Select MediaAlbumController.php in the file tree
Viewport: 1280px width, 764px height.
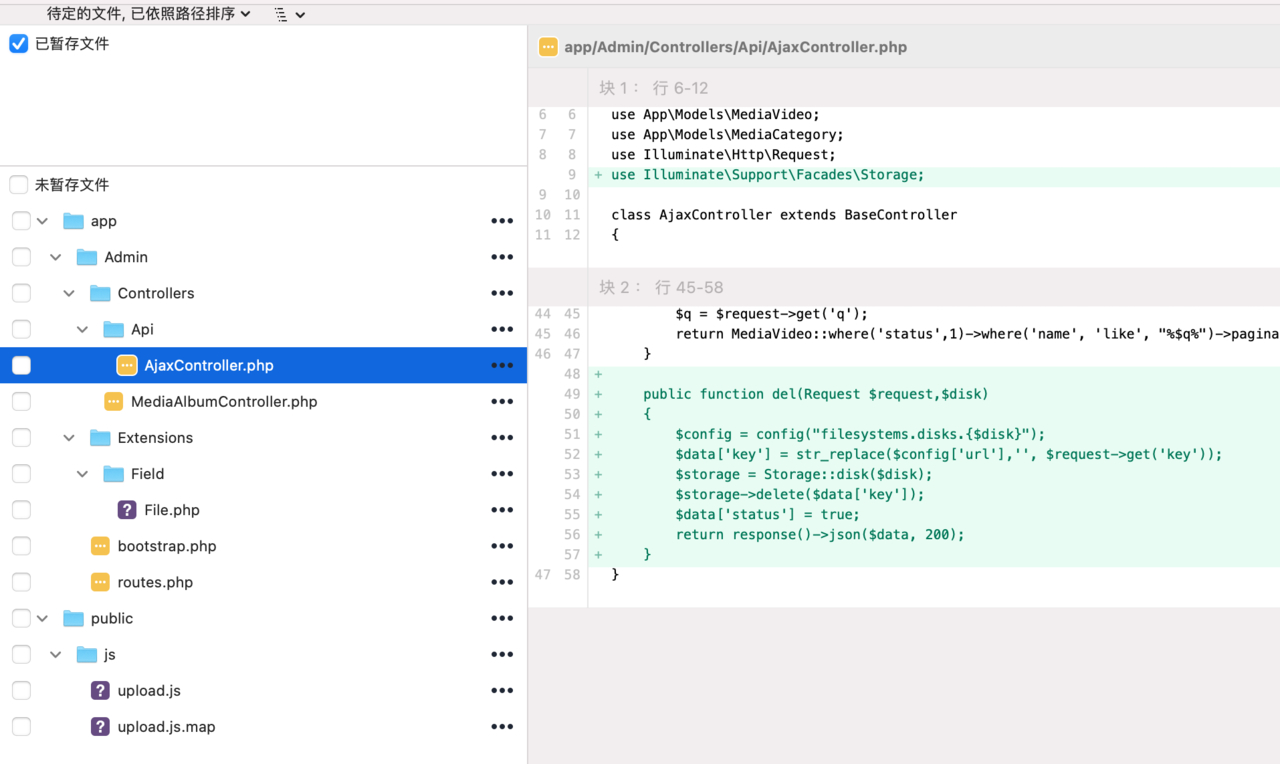tap(224, 402)
